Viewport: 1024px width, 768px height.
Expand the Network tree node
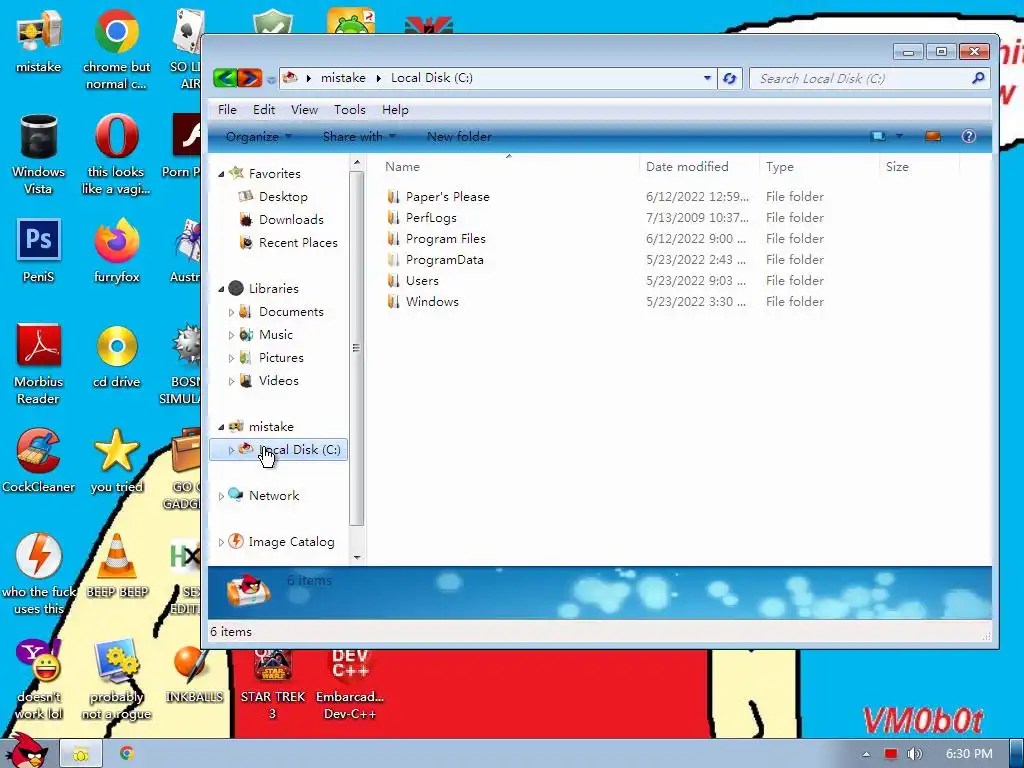(x=221, y=496)
